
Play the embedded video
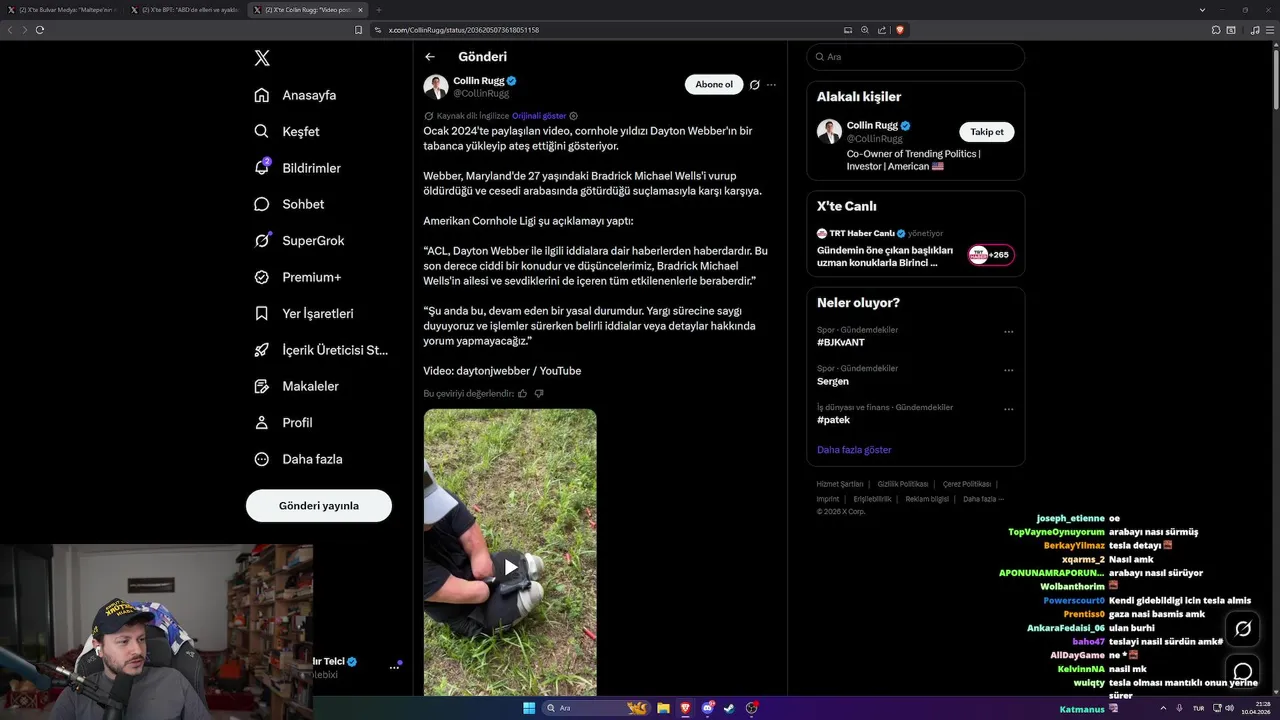[x=510, y=567]
